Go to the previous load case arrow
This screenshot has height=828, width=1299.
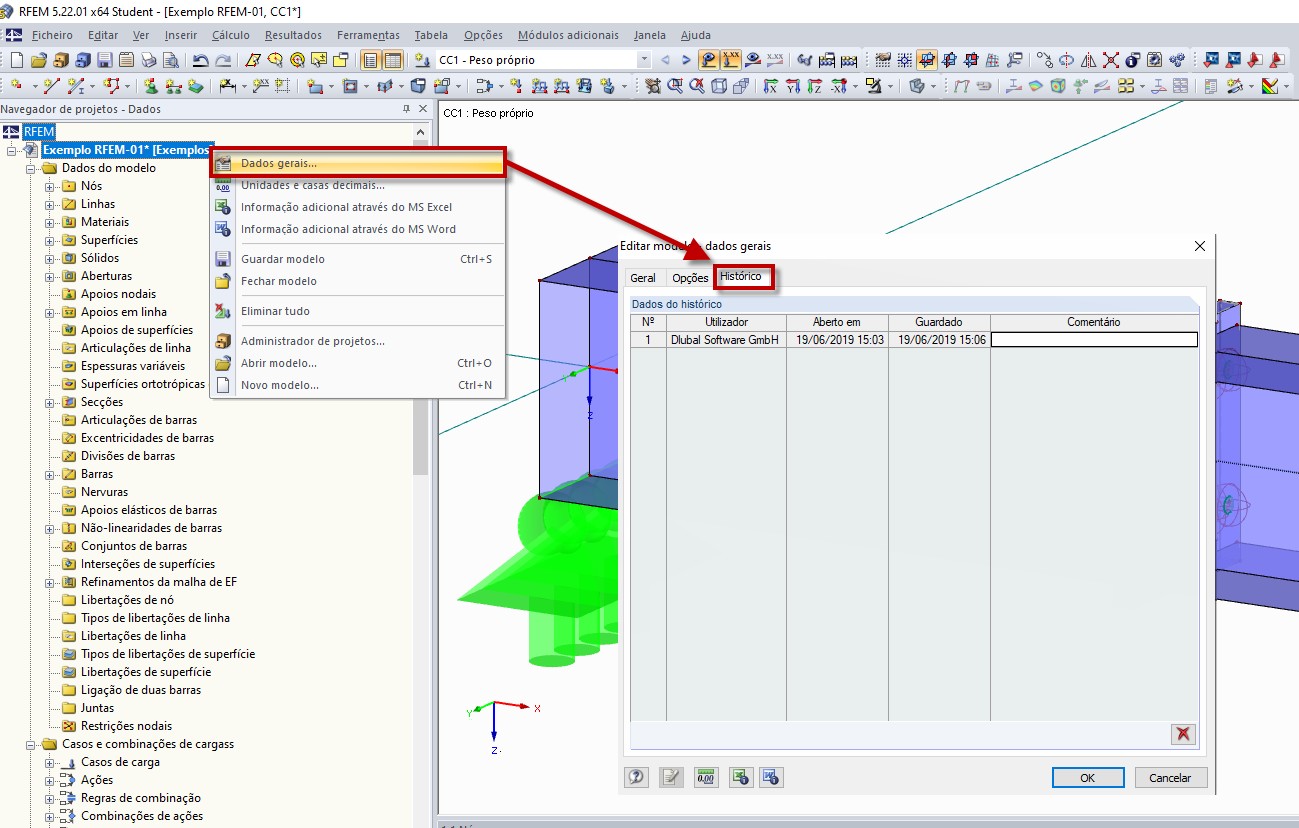pyautogui.click(x=665, y=60)
